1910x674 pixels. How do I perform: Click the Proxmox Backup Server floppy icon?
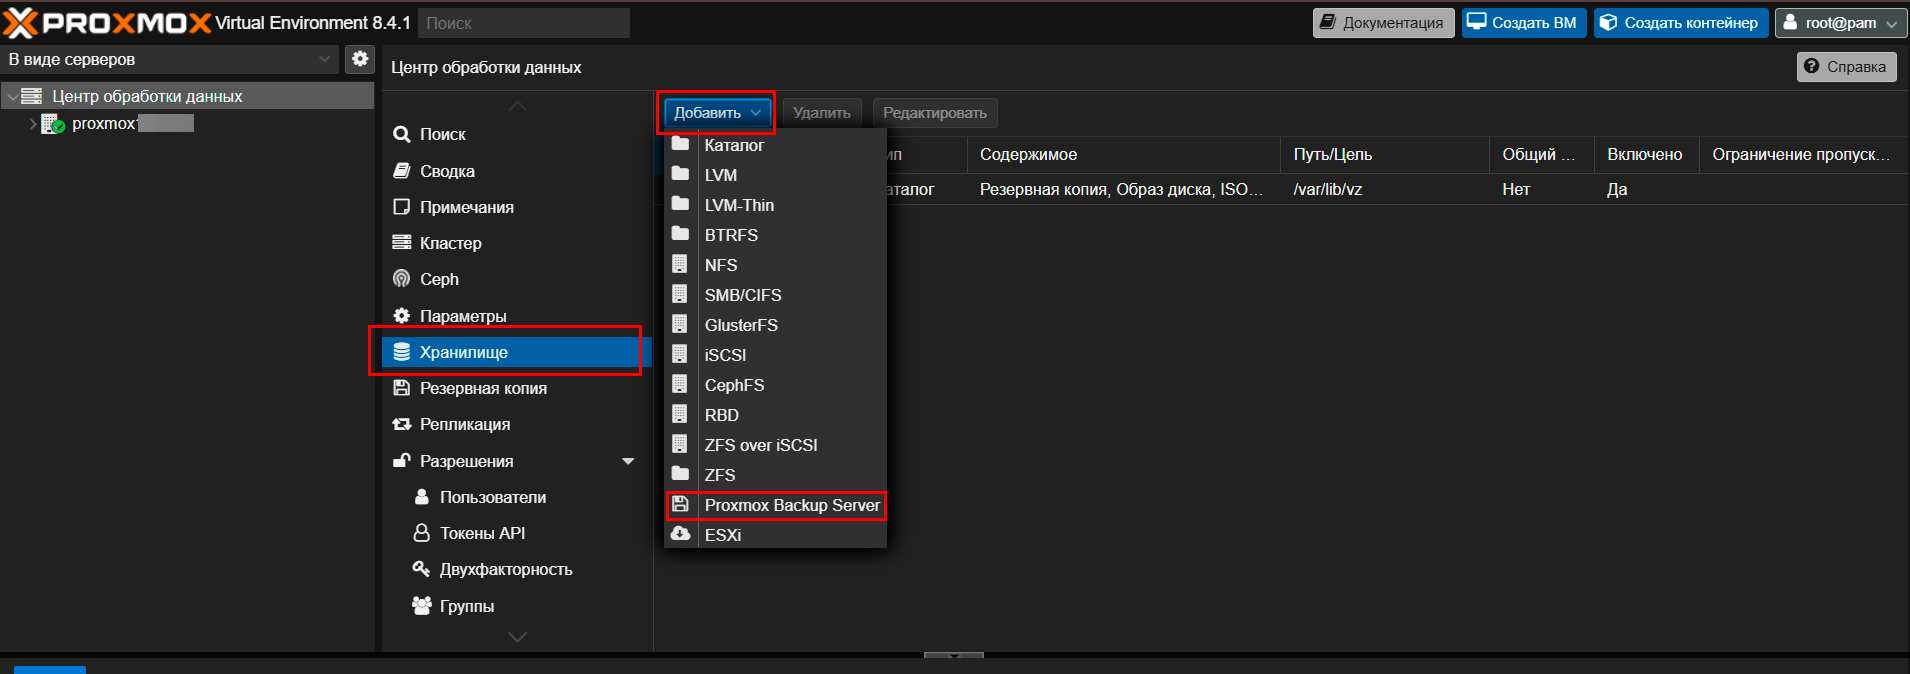pyautogui.click(x=680, y=504)
